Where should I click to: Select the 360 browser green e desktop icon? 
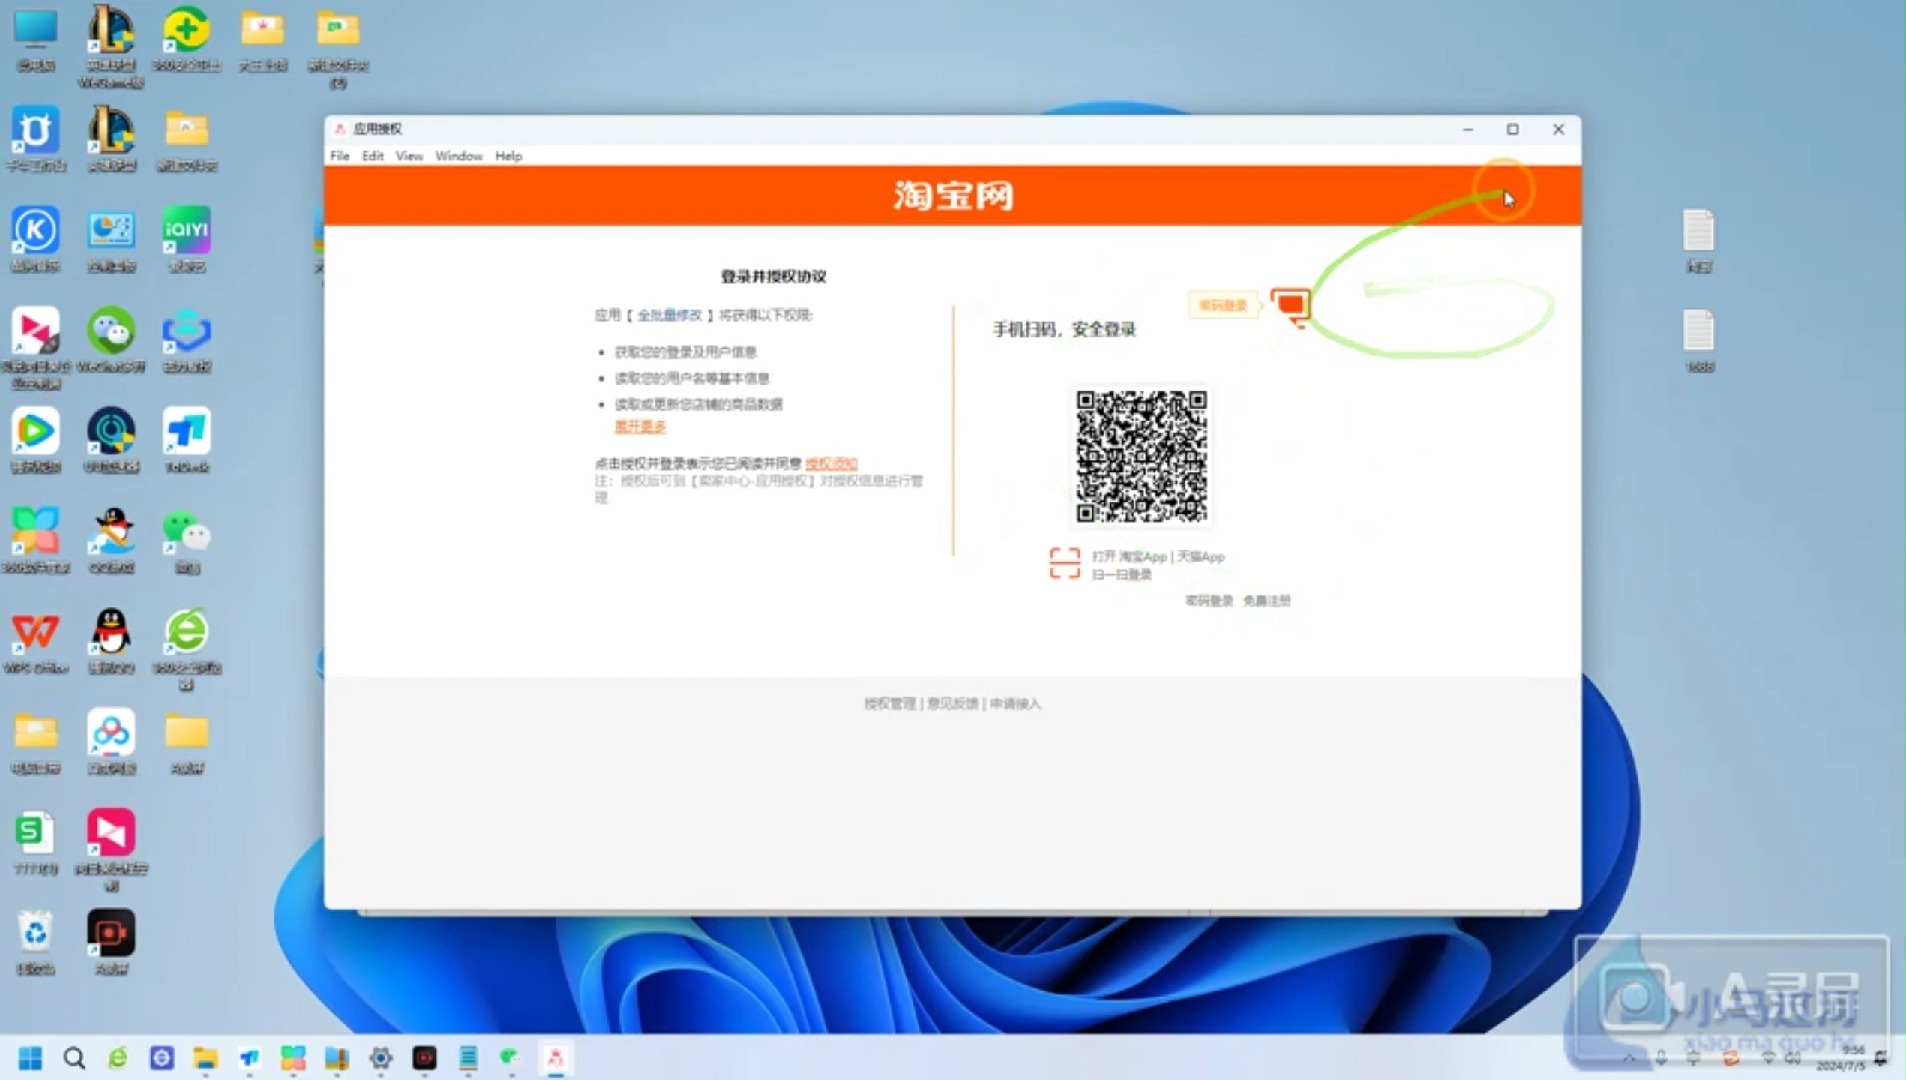coord(187,650)
